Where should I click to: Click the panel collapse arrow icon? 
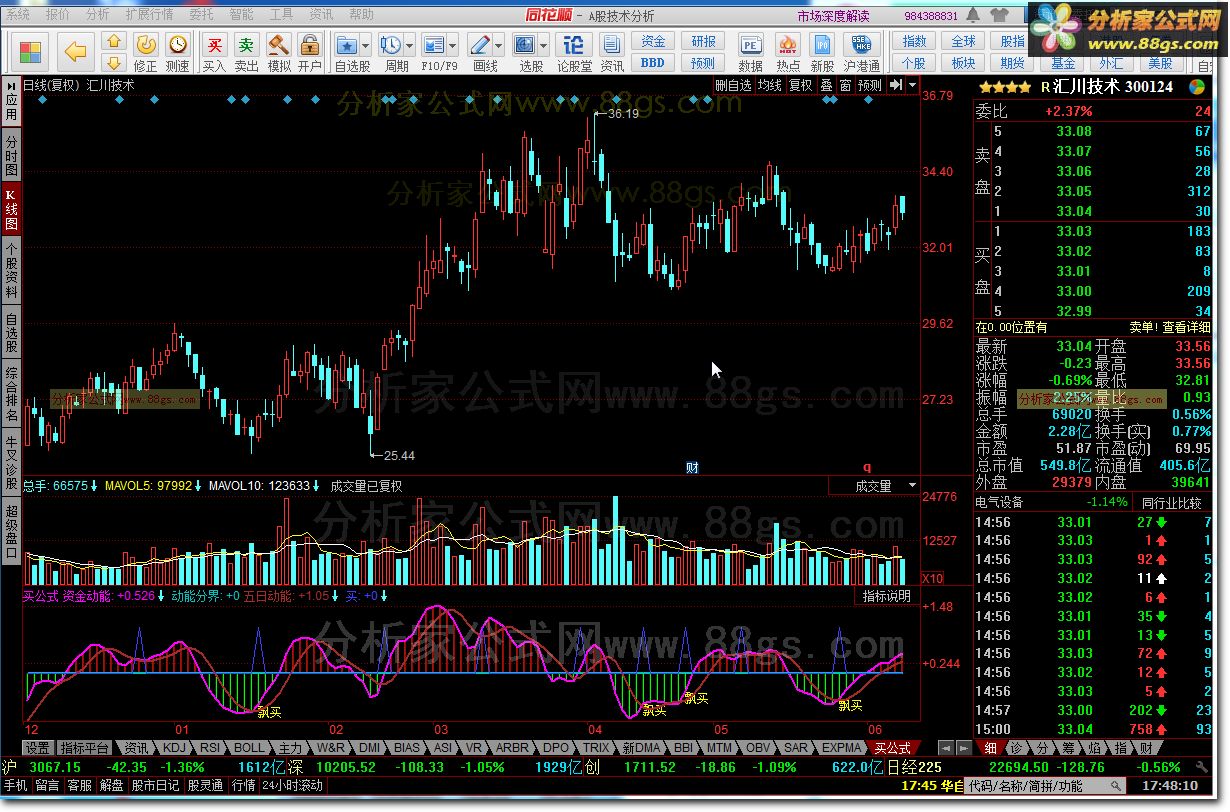tap(896, 86)
